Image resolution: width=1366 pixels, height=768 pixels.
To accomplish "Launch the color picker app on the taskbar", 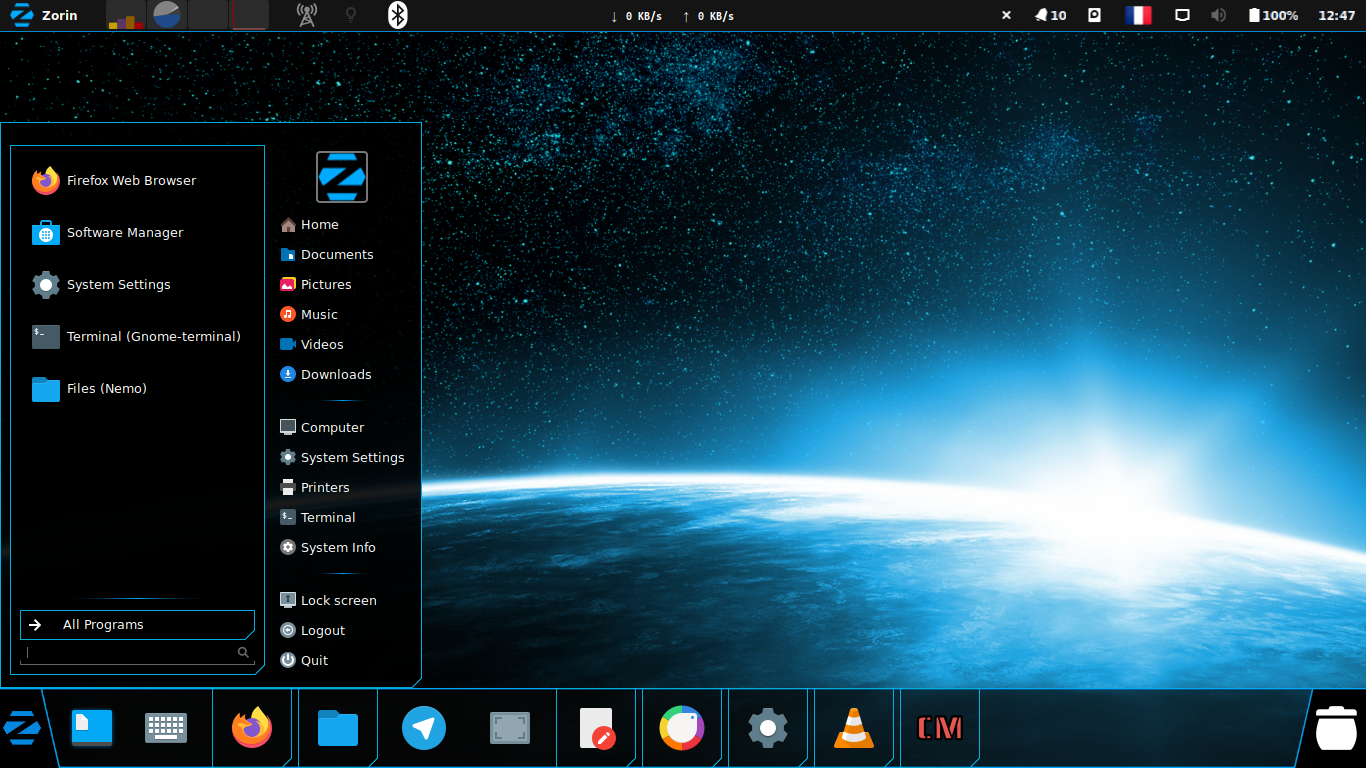I will 682,728.
